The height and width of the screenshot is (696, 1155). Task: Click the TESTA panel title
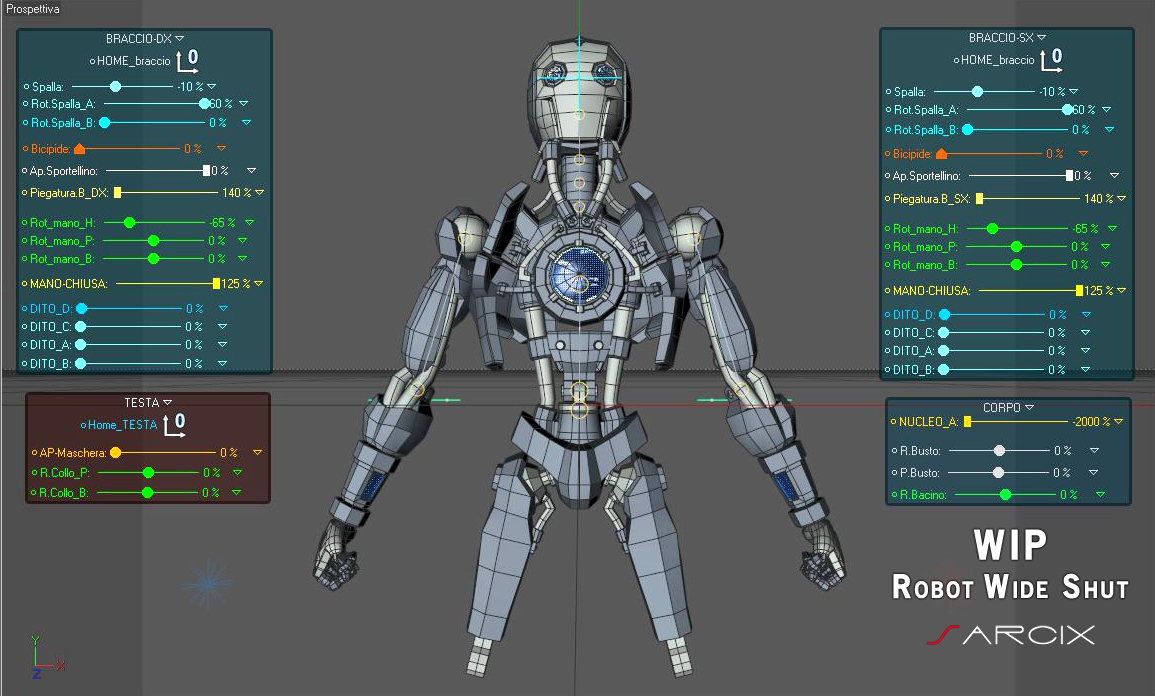141,402
